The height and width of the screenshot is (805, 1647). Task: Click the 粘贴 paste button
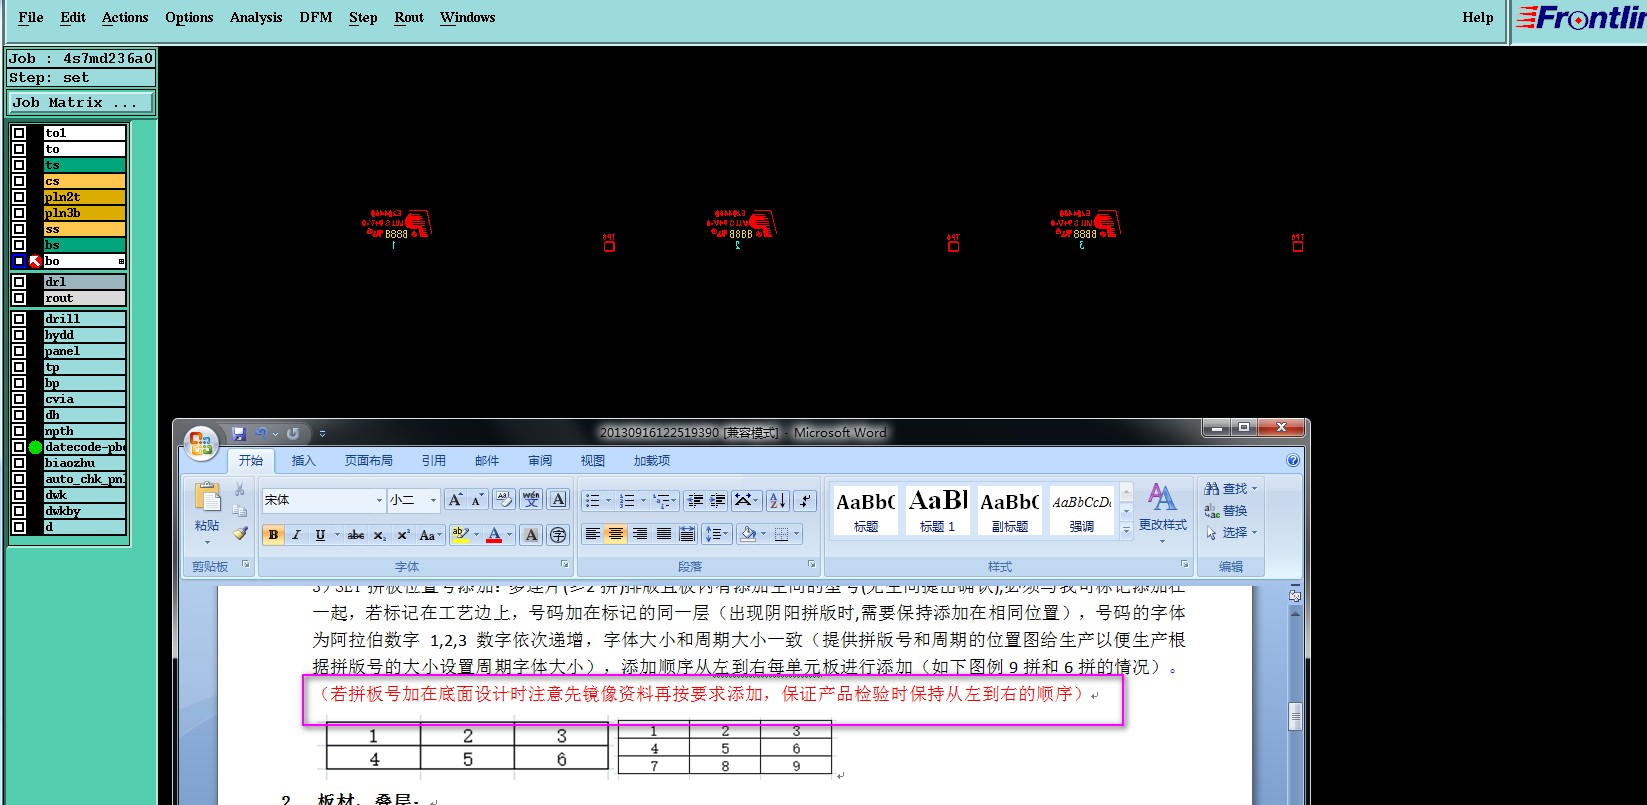coord(207,513)
